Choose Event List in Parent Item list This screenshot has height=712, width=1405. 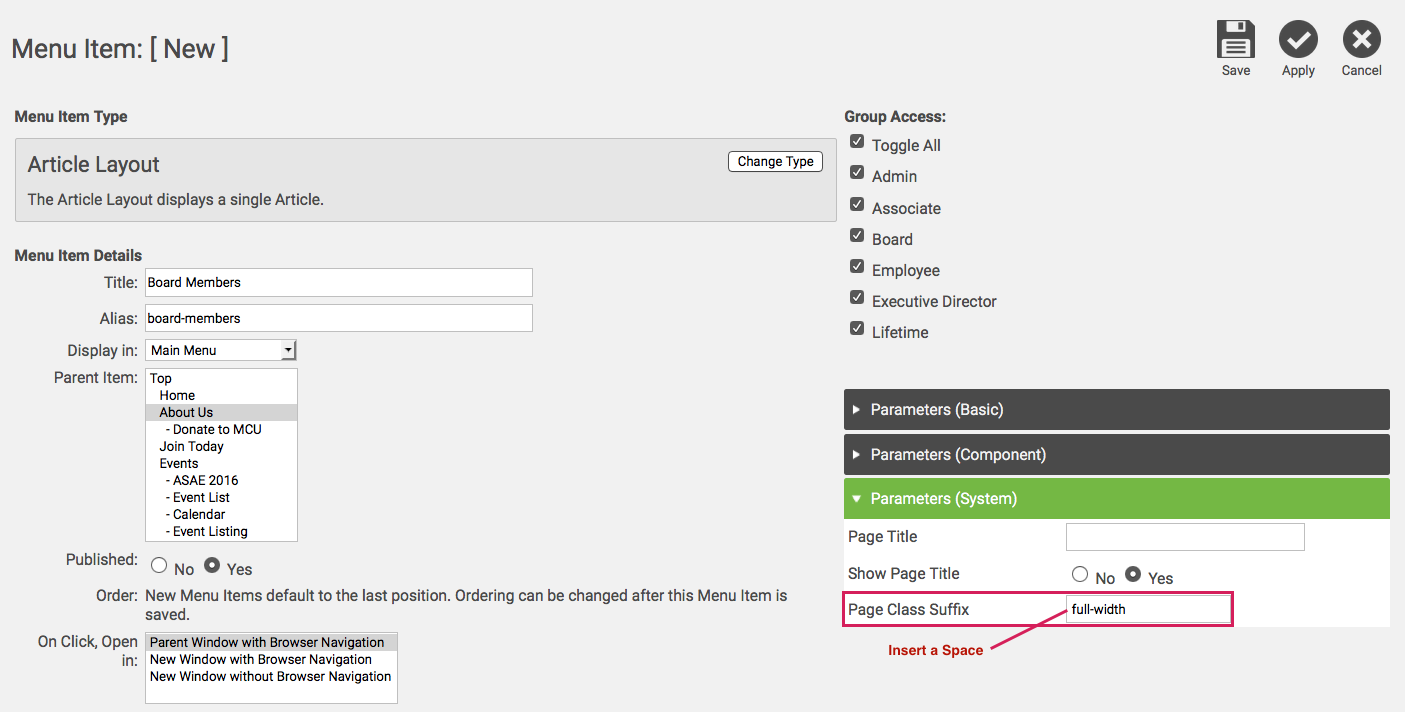click(201, 497)
